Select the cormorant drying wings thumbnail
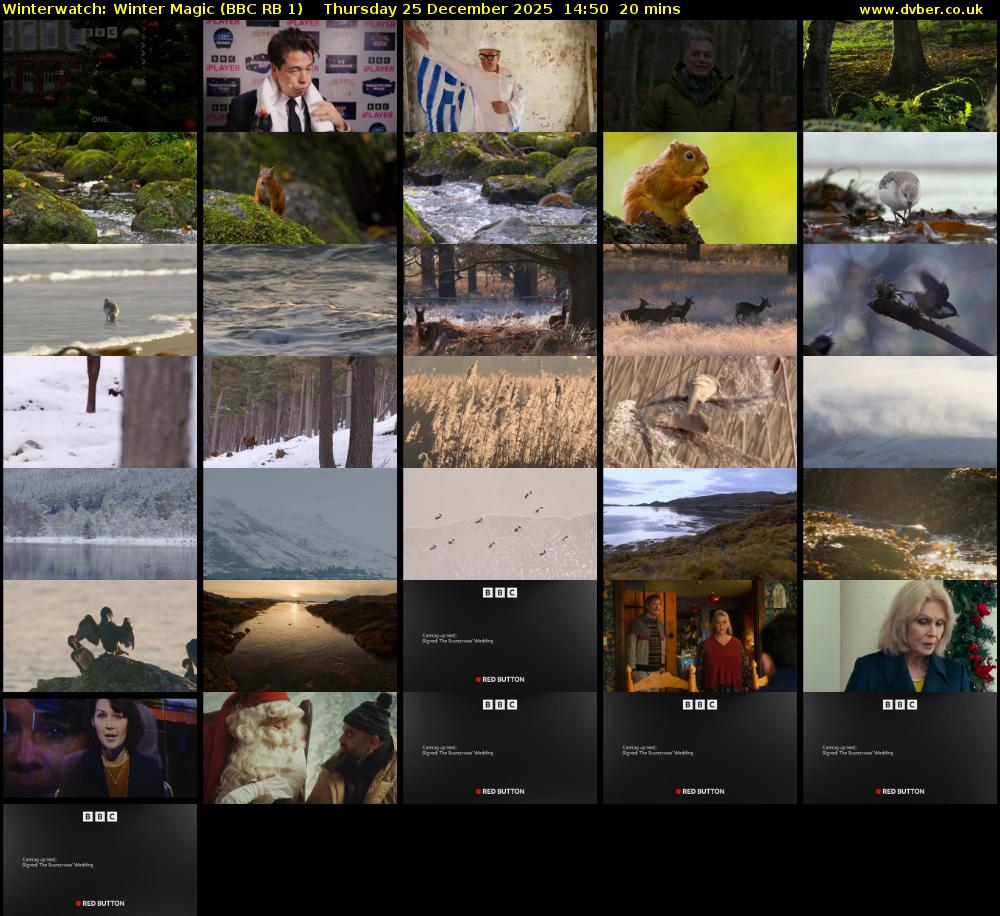This screenshot has height=916, width=1000. coord(99,635)
